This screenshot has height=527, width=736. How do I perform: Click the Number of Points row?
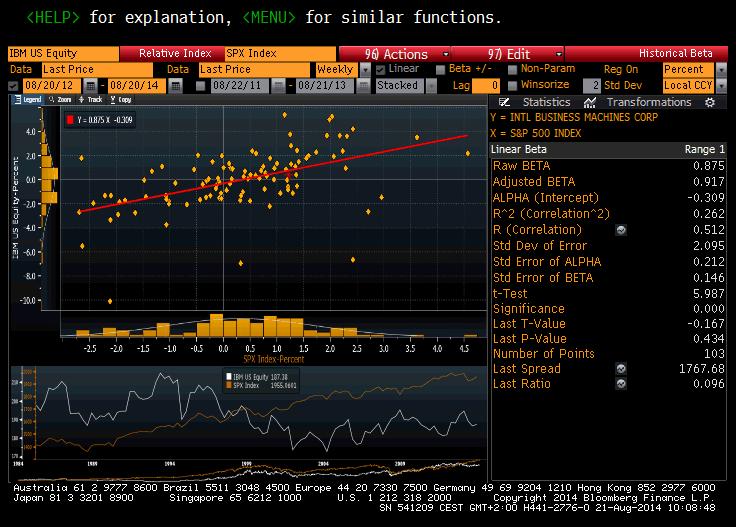pos(608,354)
